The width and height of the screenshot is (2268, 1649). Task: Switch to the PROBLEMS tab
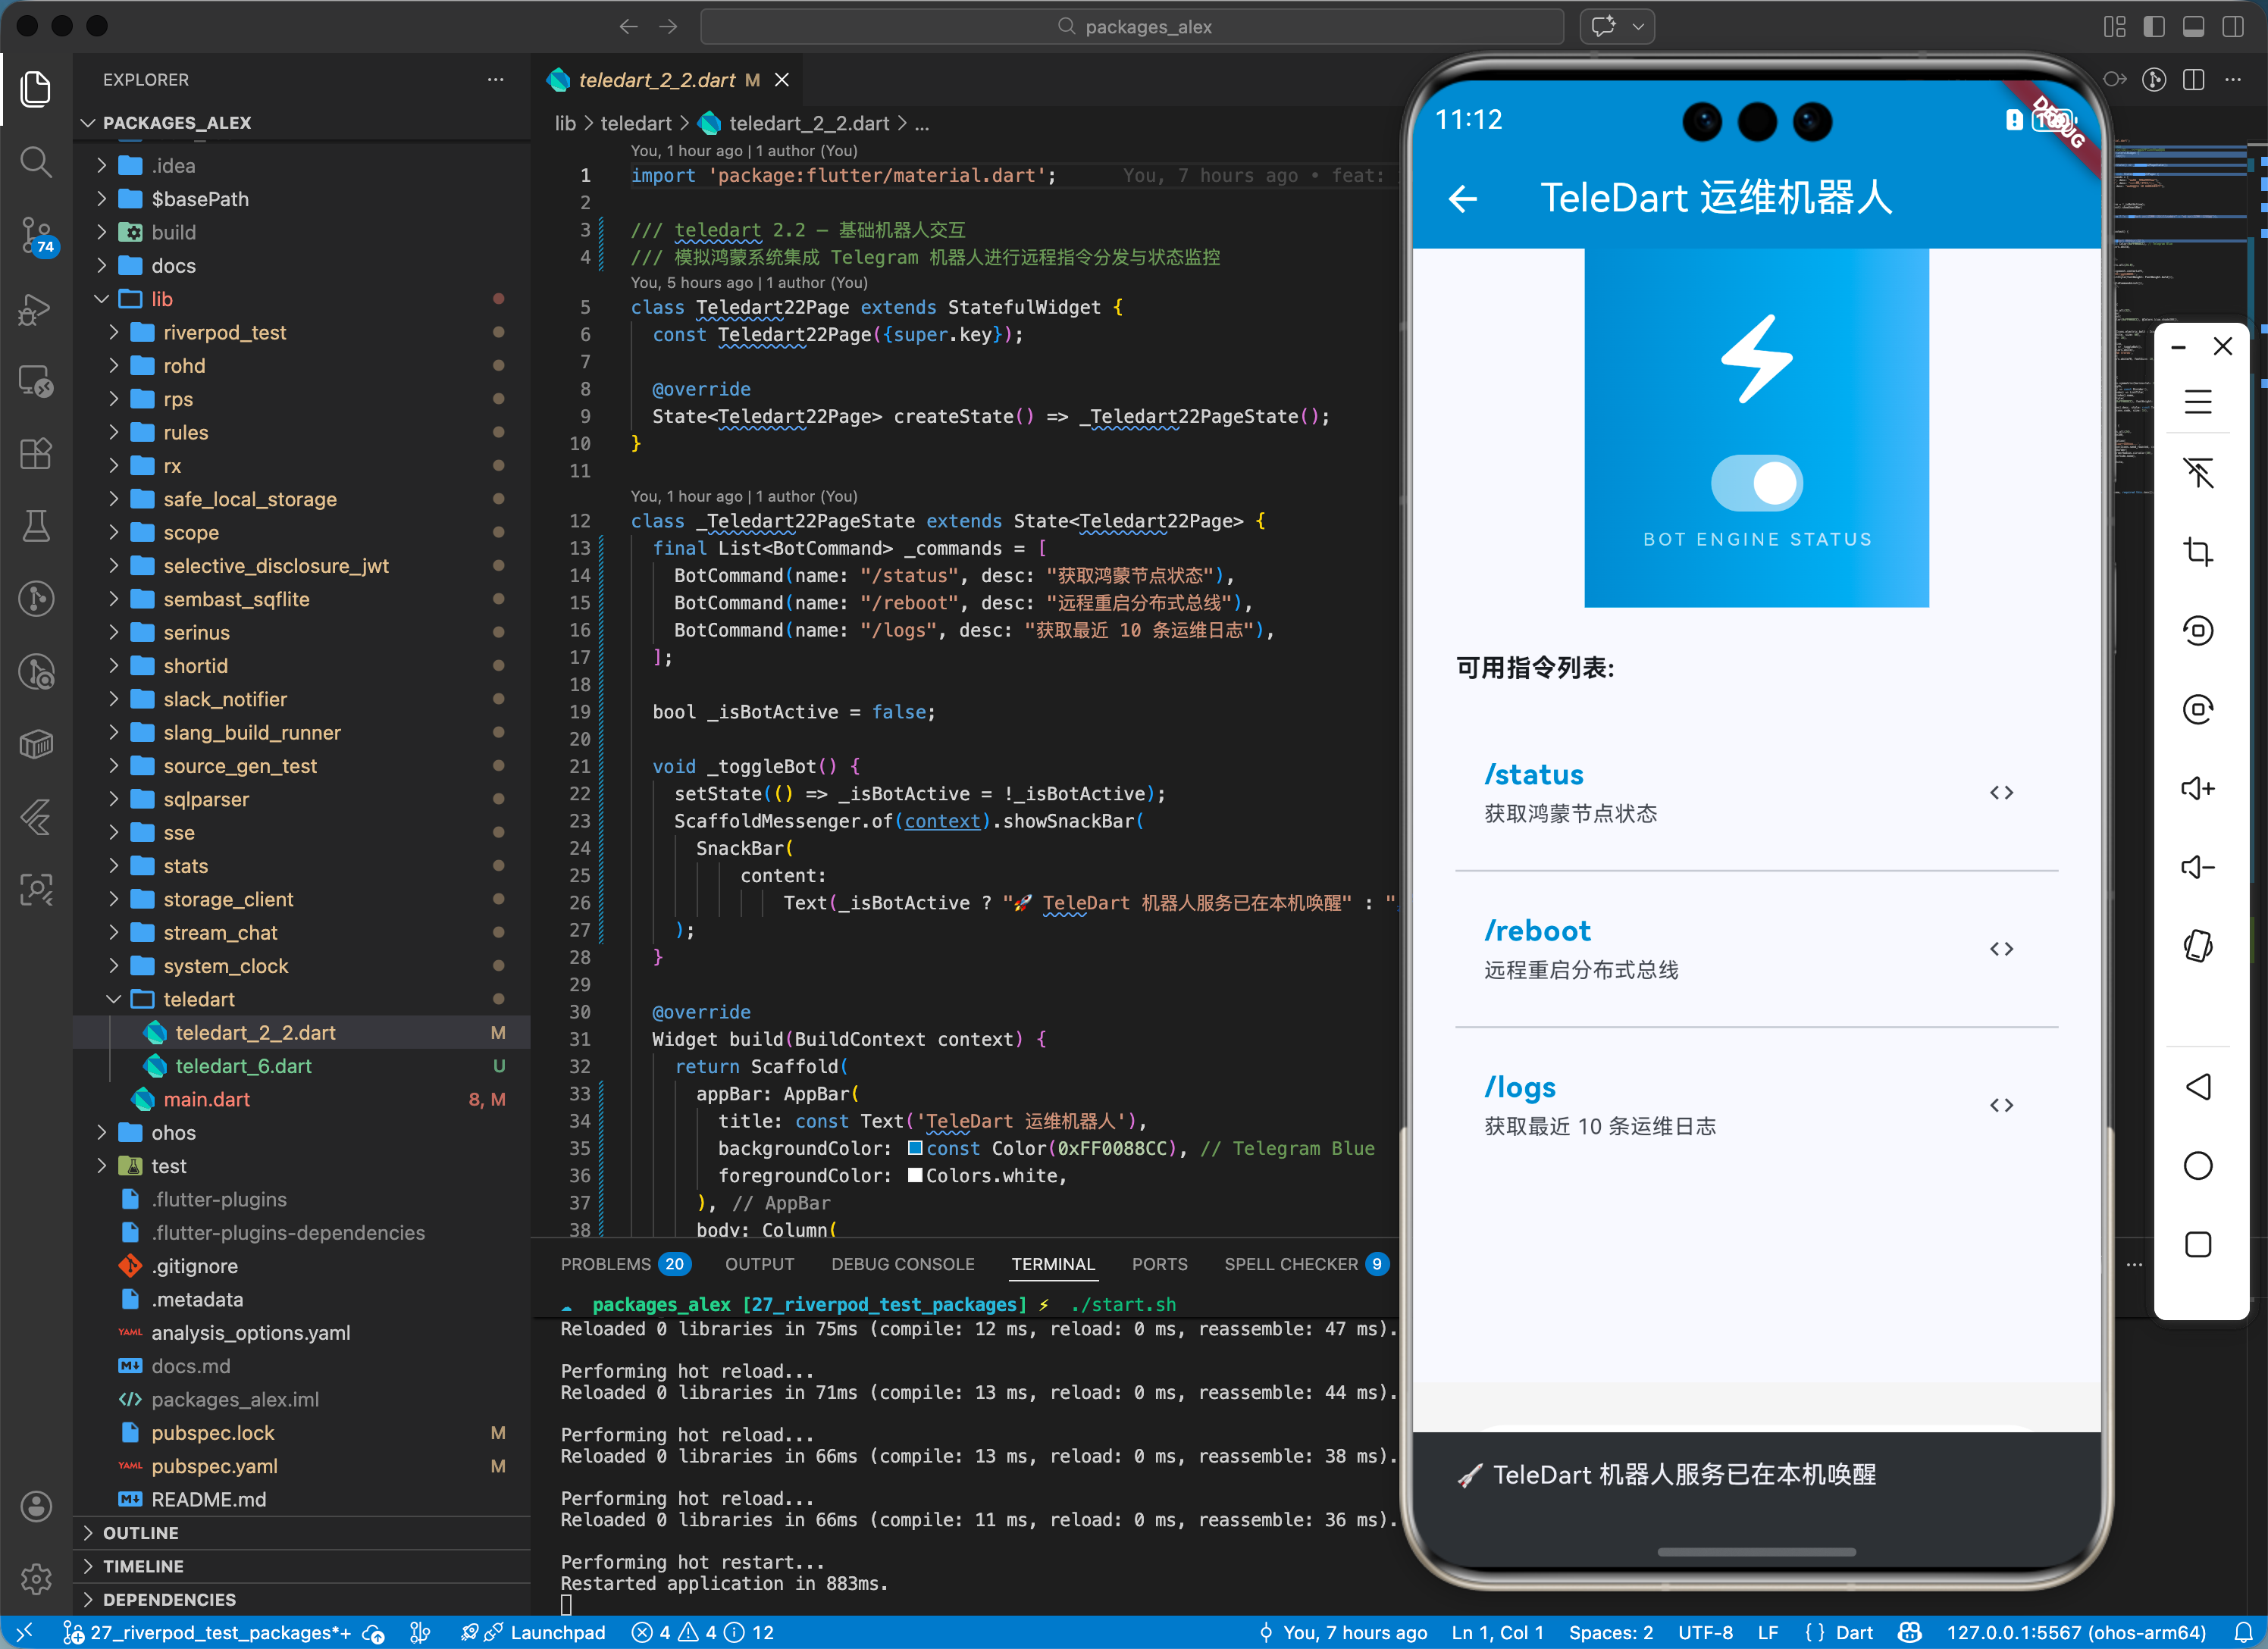coord(605,1264)
